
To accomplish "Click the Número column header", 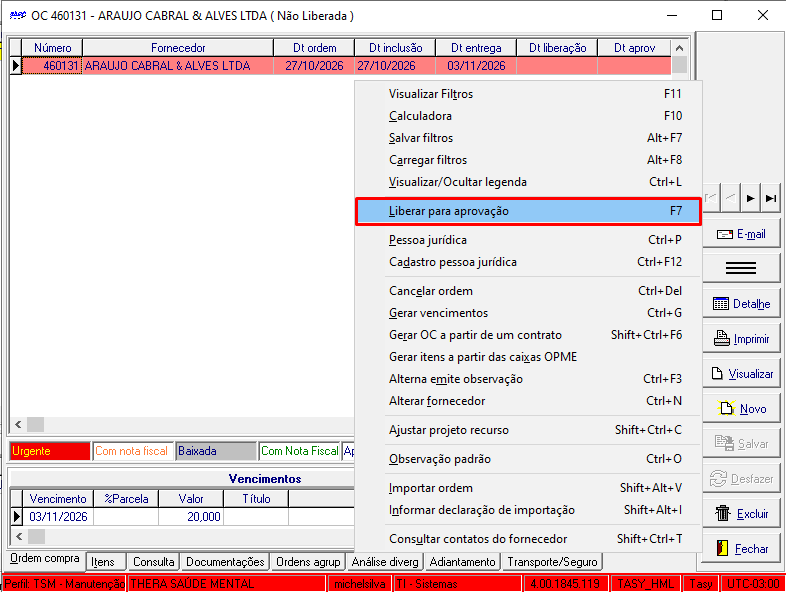I will tap(52, 48).
